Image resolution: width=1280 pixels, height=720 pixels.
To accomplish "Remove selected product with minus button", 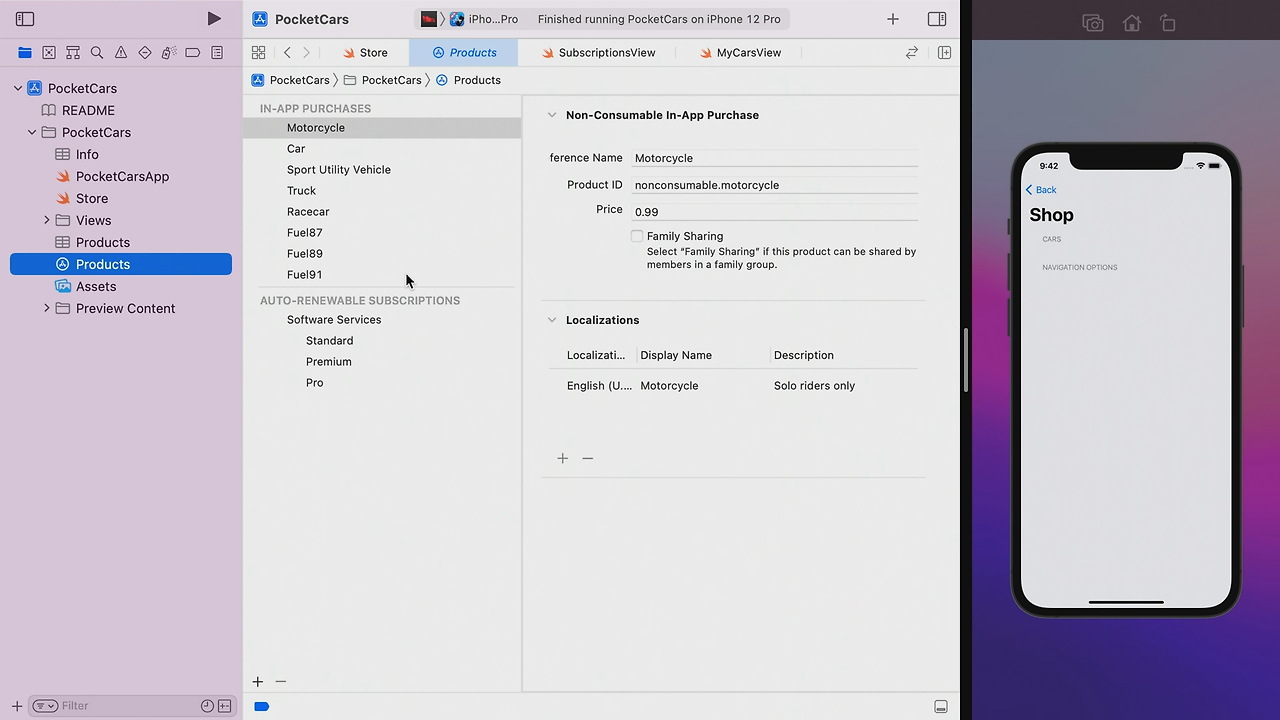I will tap(281, 682).
